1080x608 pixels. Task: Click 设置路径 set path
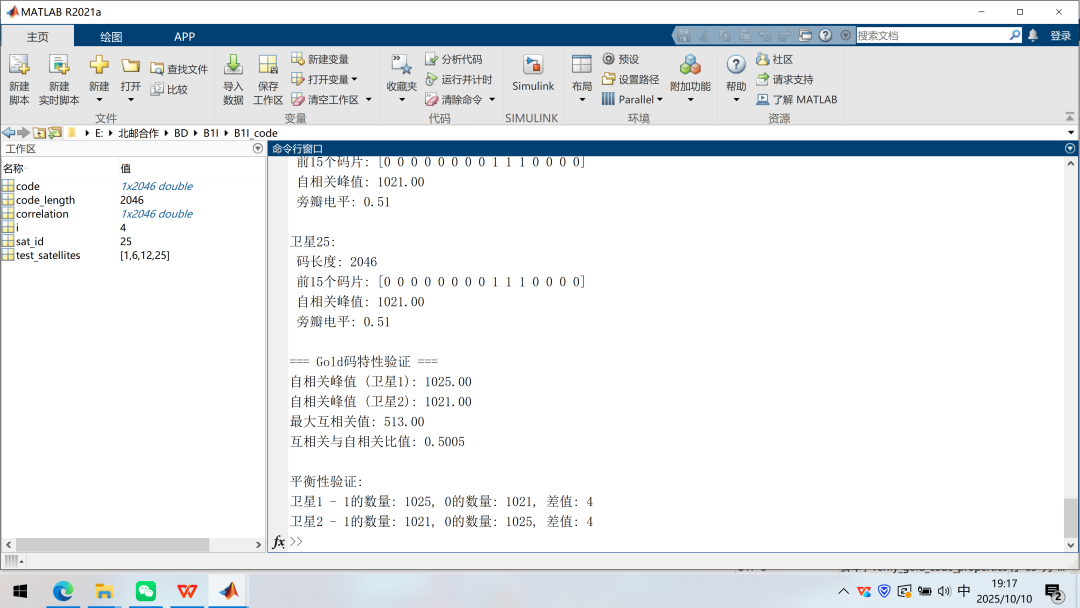pyautogui.click(x=631, y=79)
